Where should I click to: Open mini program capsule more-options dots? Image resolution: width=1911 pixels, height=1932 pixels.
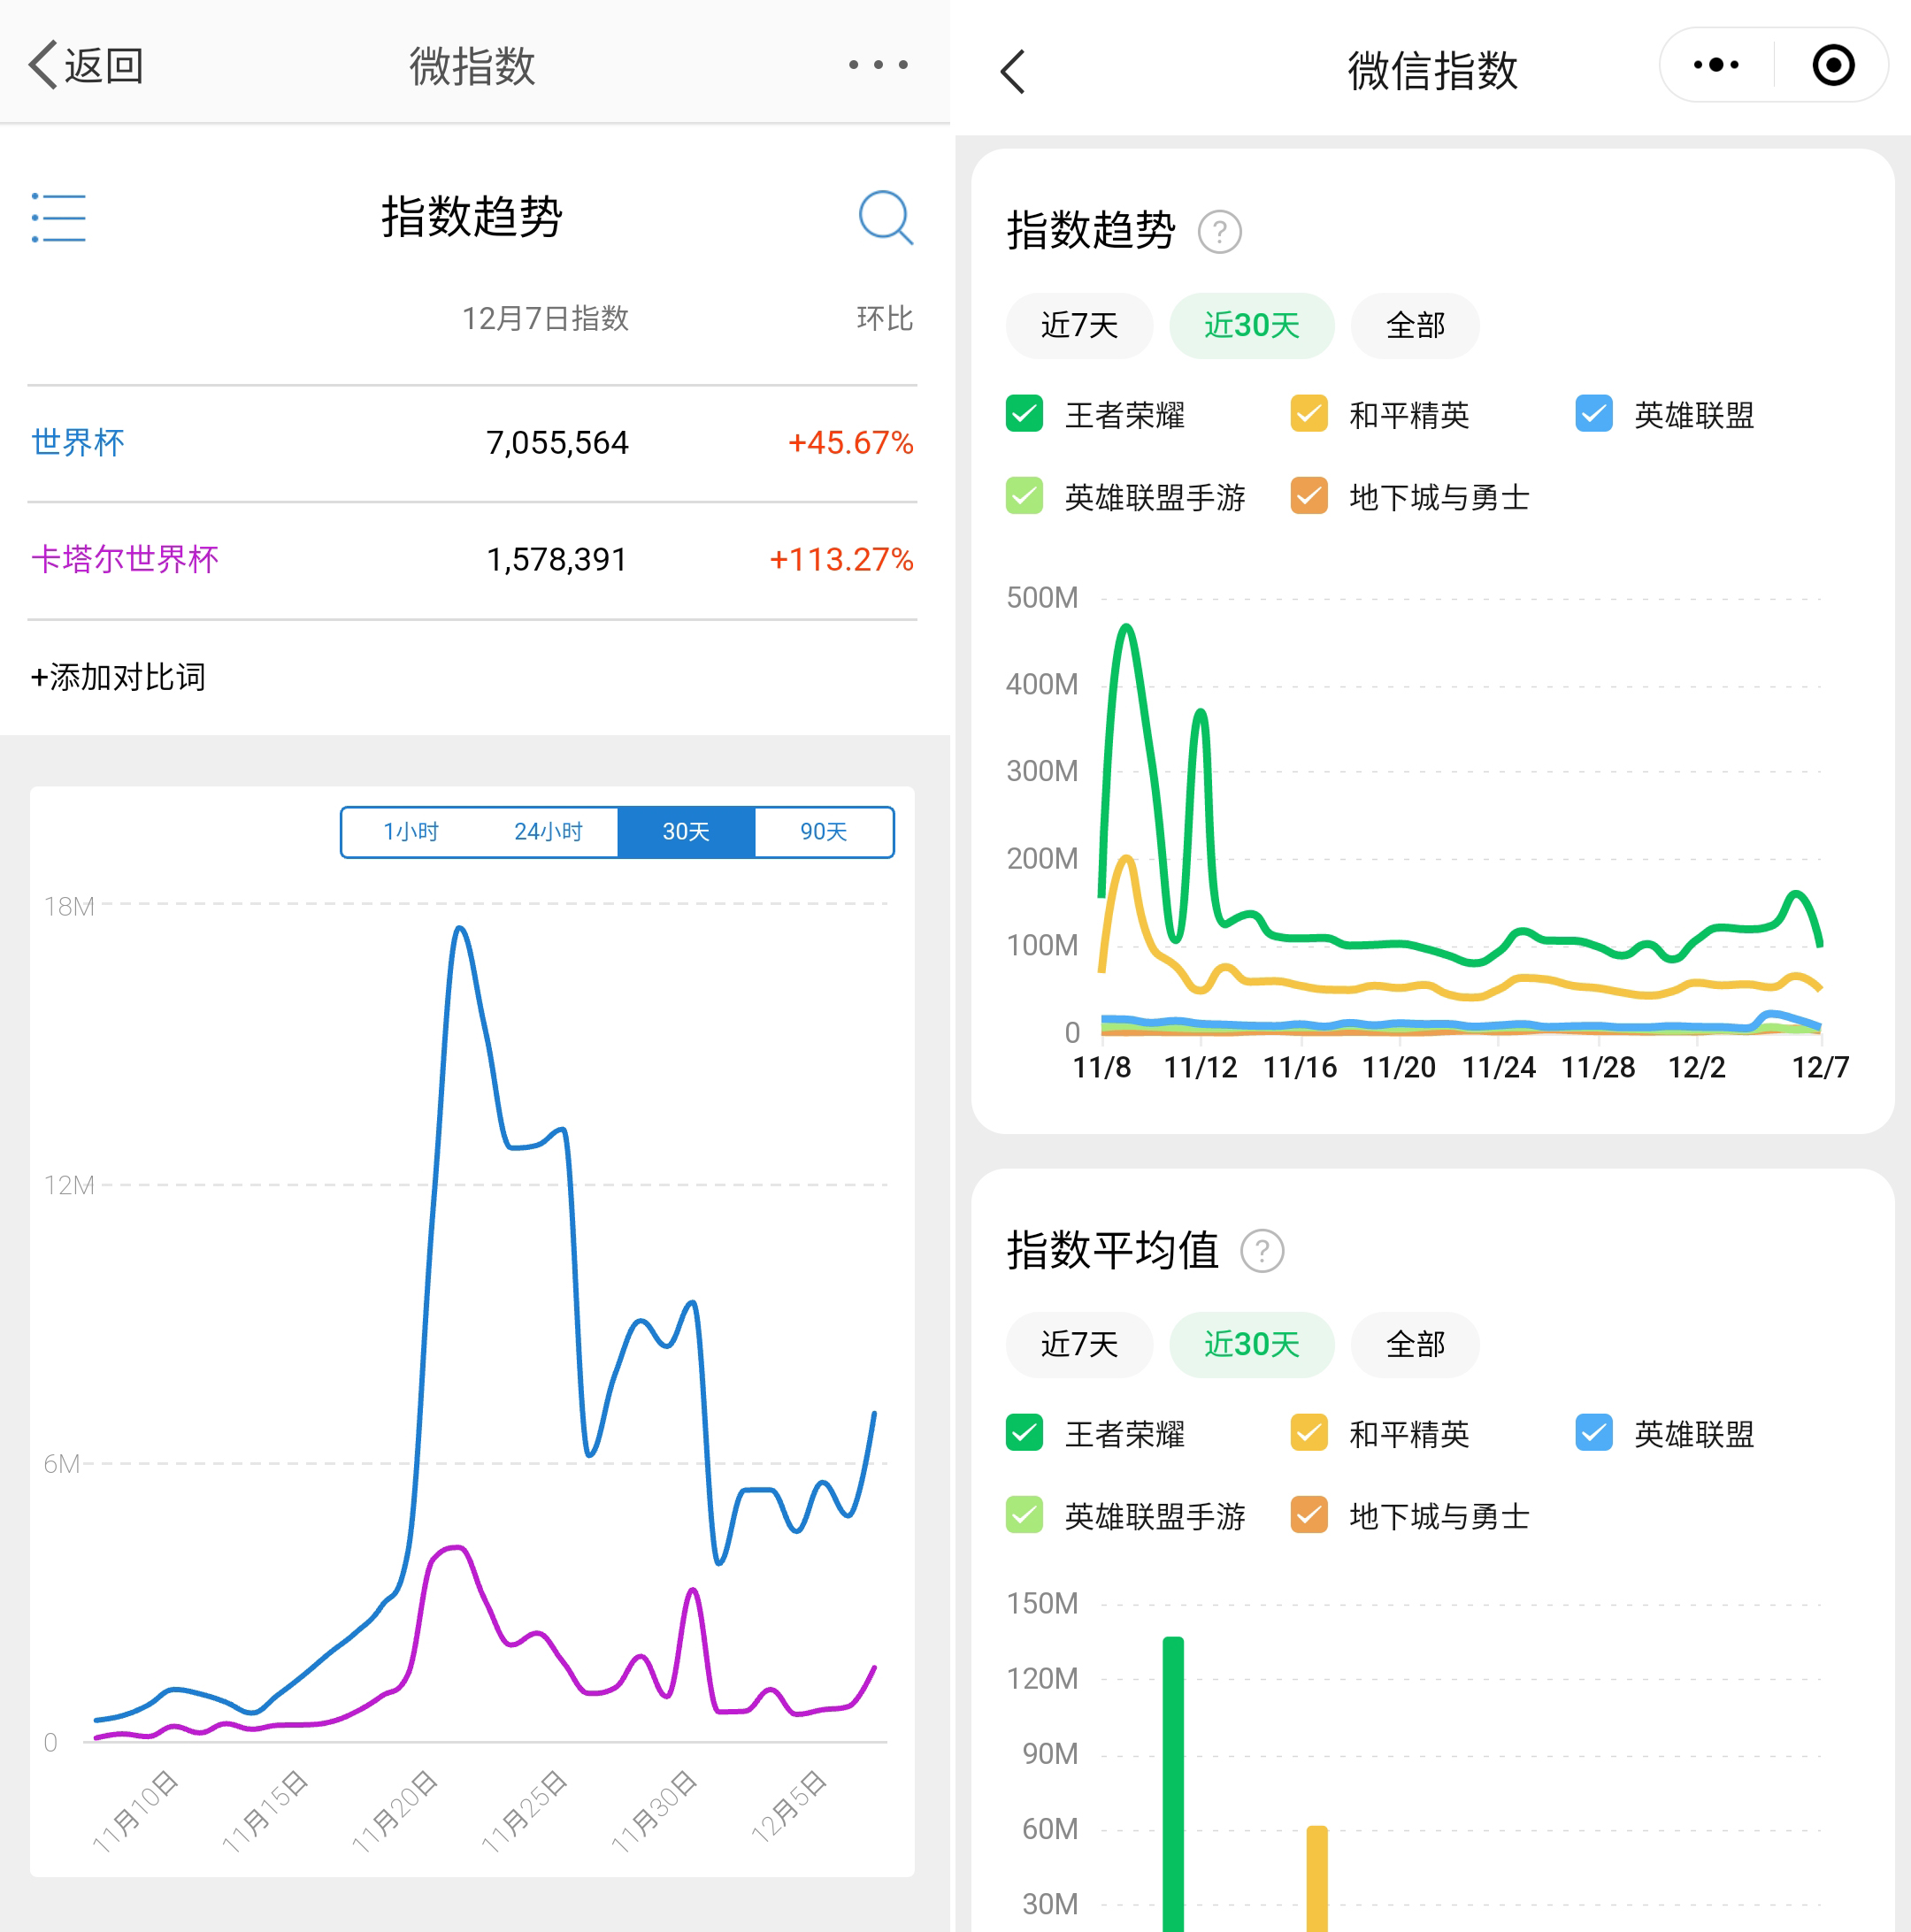1716,65
